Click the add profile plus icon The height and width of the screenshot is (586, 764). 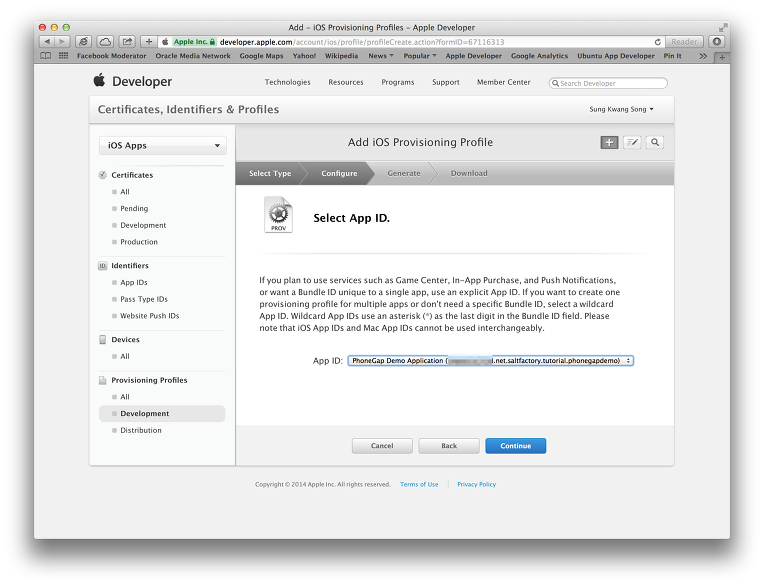609,142
